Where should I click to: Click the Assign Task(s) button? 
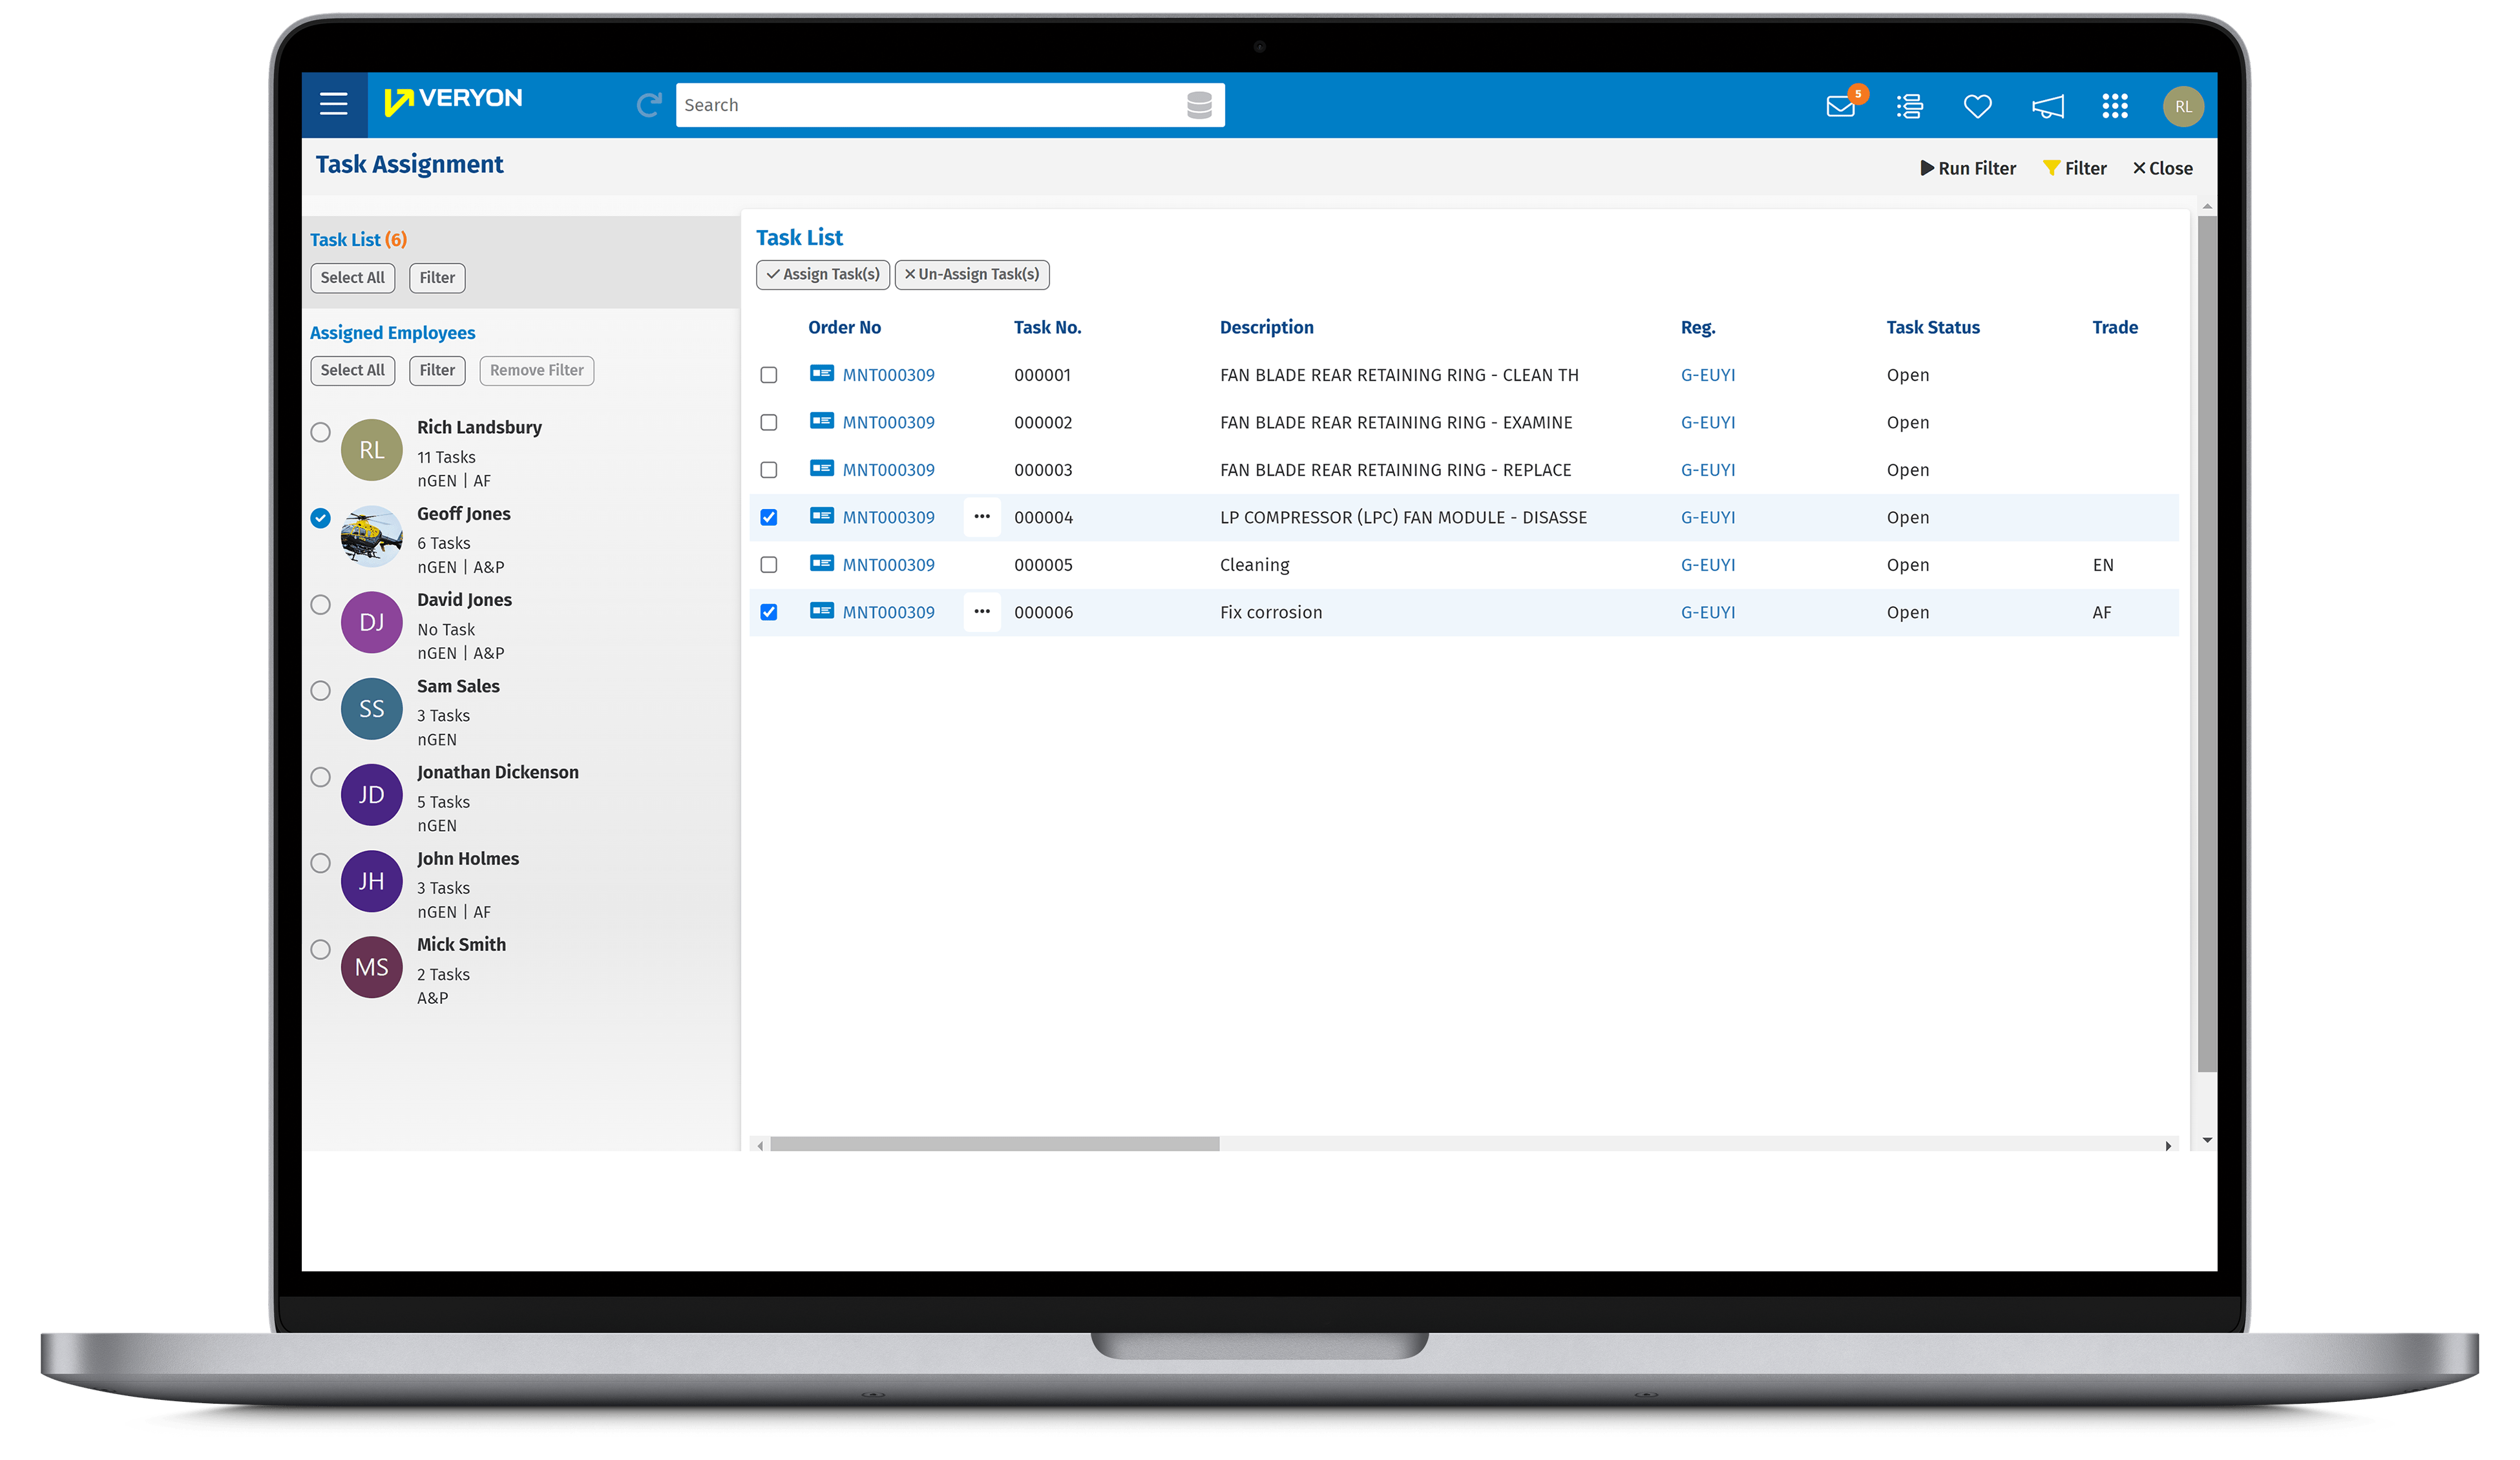(822, 274)
